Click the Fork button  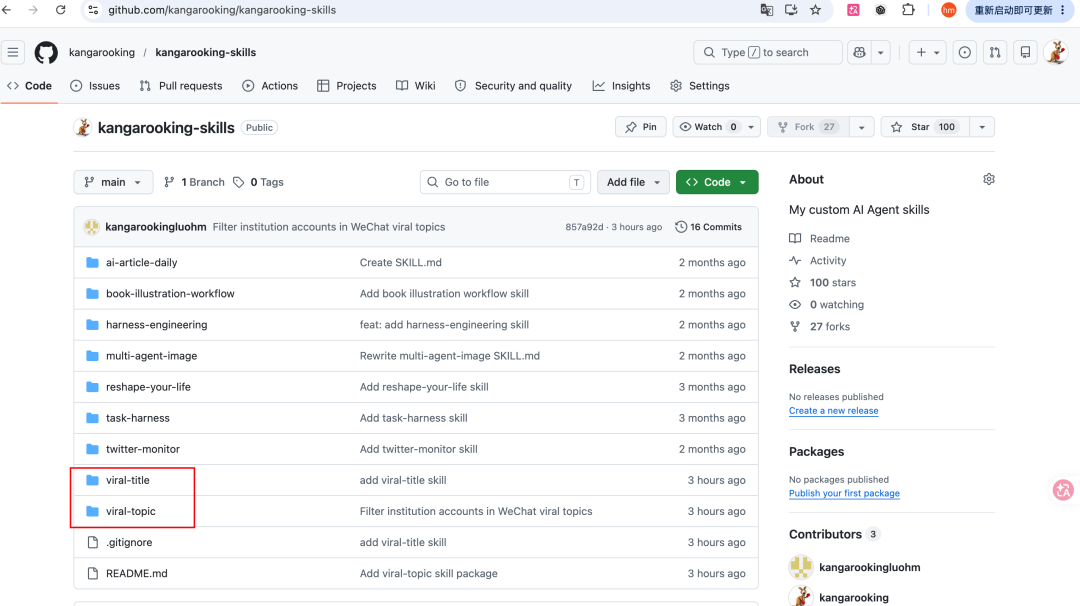coord(808,127)
